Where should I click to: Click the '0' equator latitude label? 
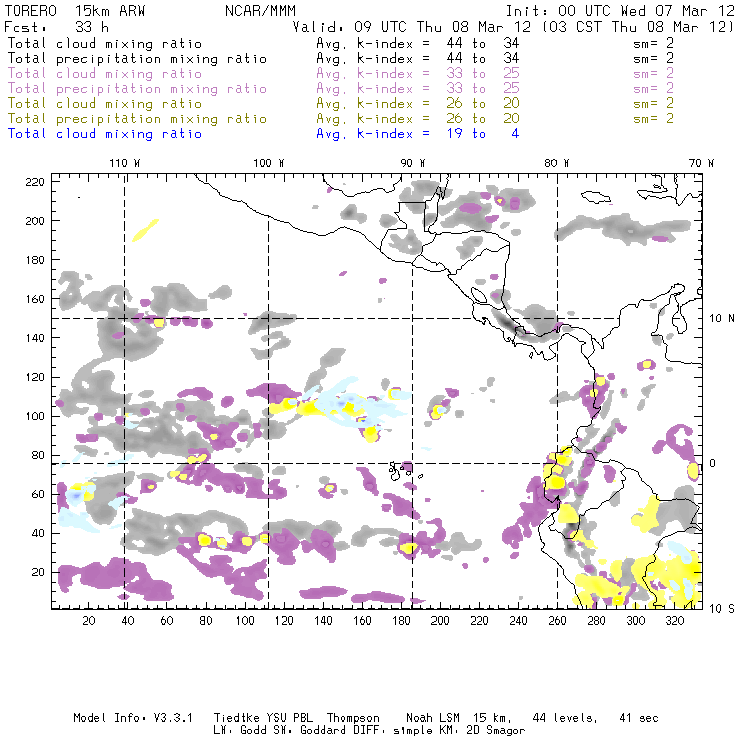pyautogui.click(x=713, y=463)
